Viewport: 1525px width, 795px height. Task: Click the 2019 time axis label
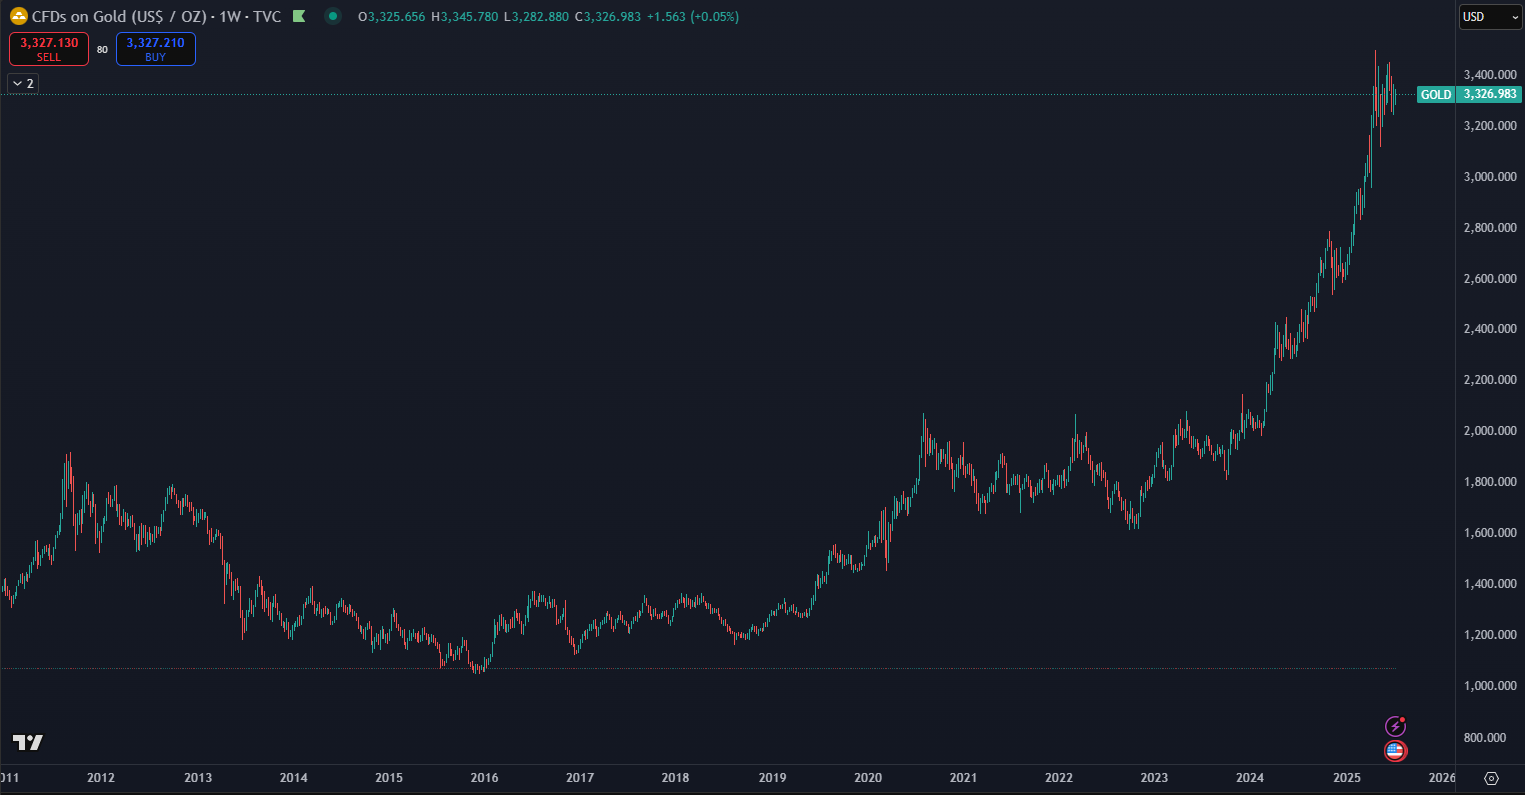[772, 778]
